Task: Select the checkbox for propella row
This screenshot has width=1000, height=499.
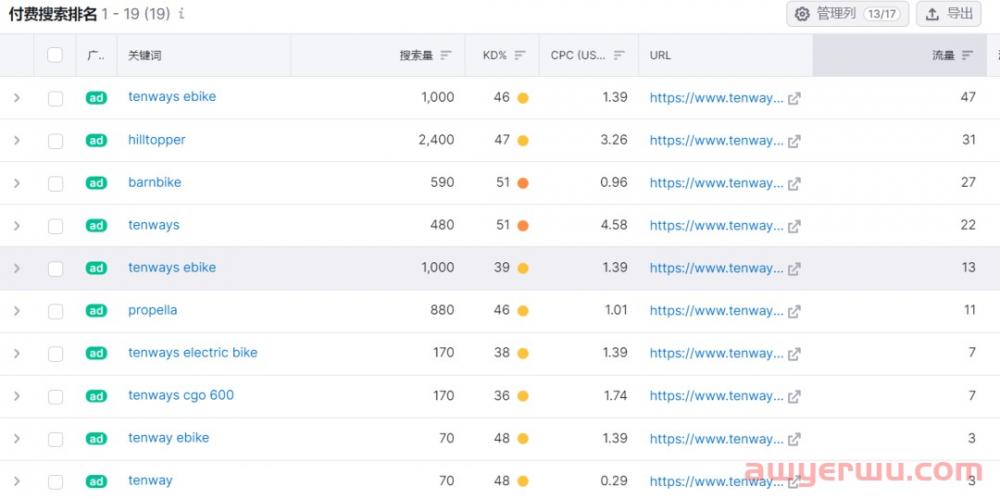Action: click(x=55, y=311)
